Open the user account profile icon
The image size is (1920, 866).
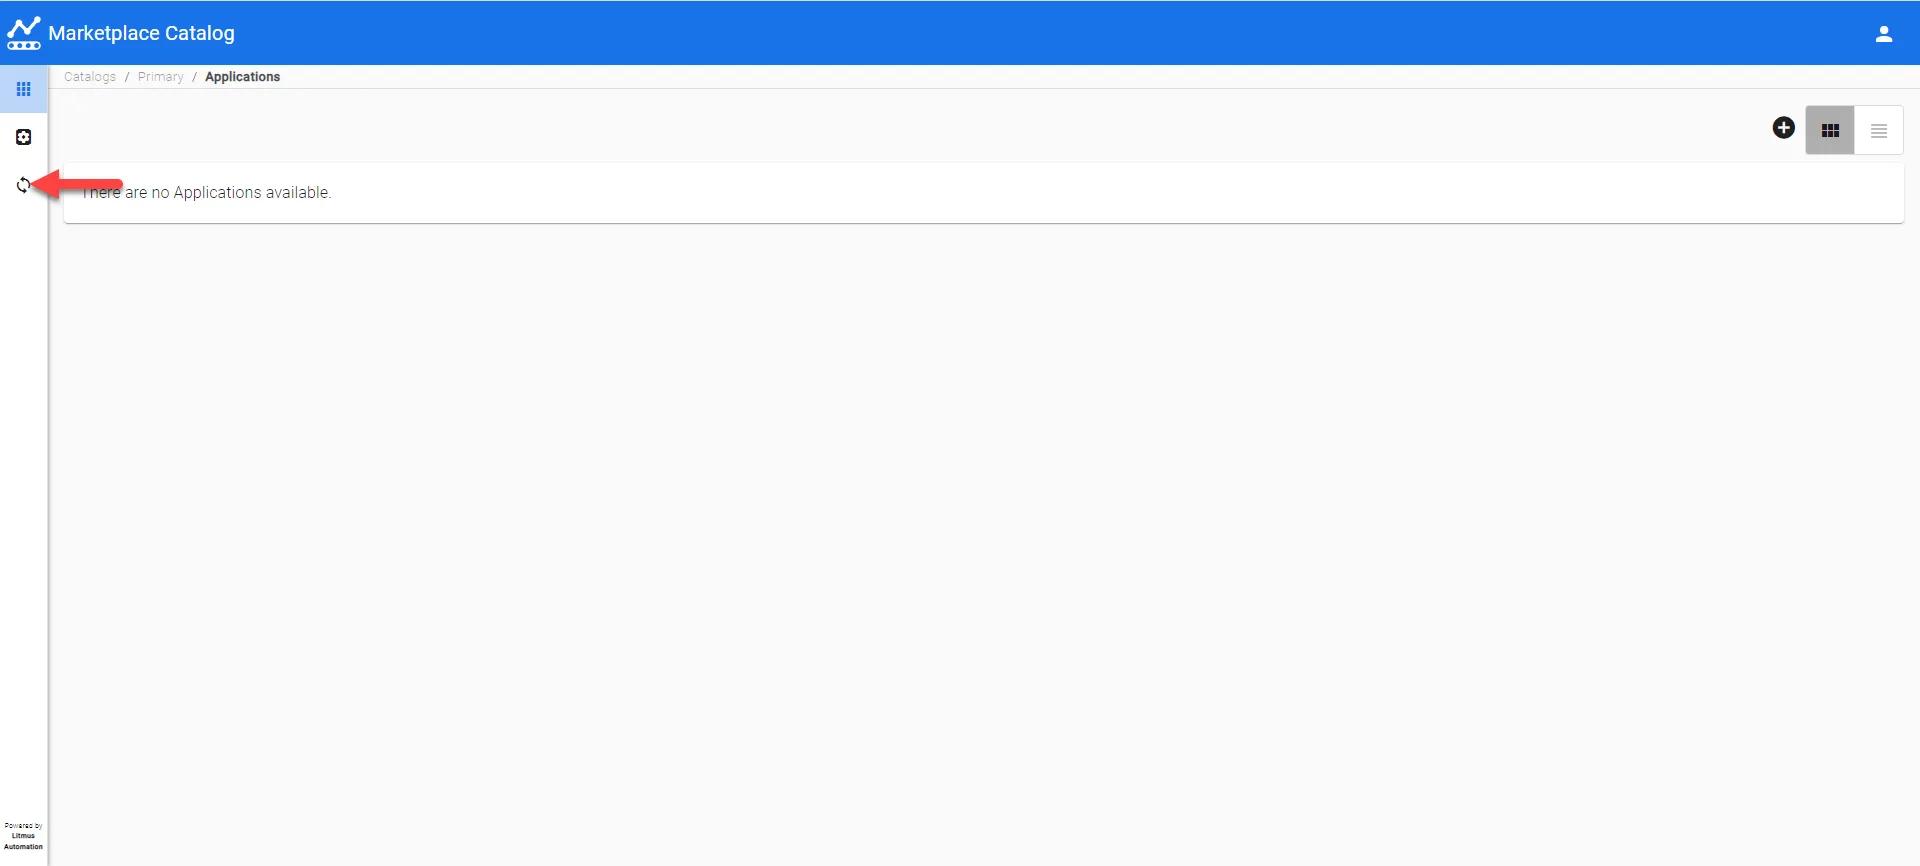(1883, 33)
